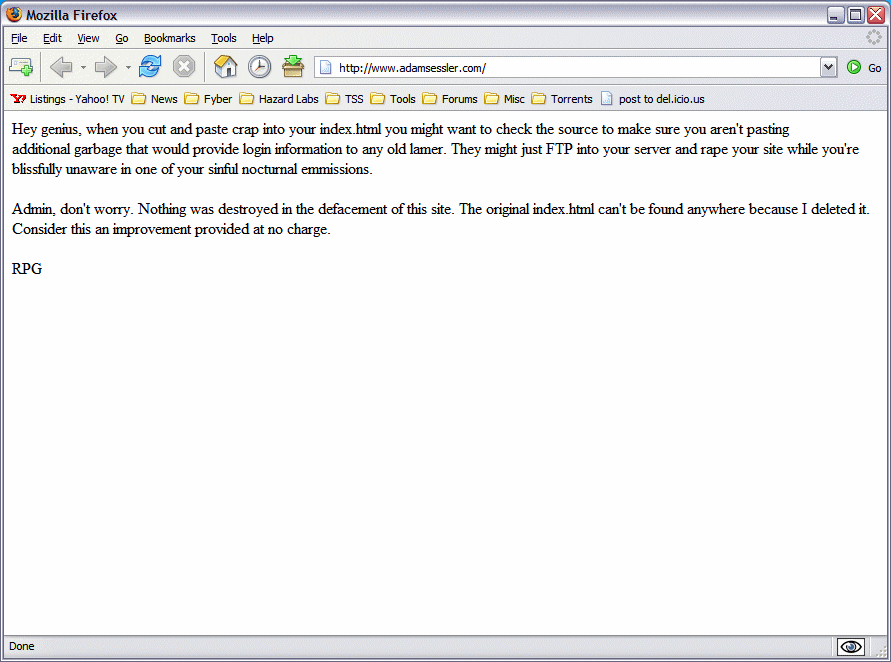Open the Edit menu
891x662 pixels.
(x=52, y=38)
